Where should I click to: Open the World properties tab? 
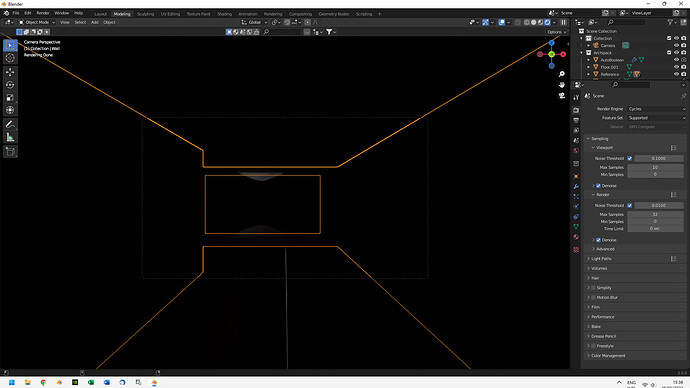pos(576,150)
